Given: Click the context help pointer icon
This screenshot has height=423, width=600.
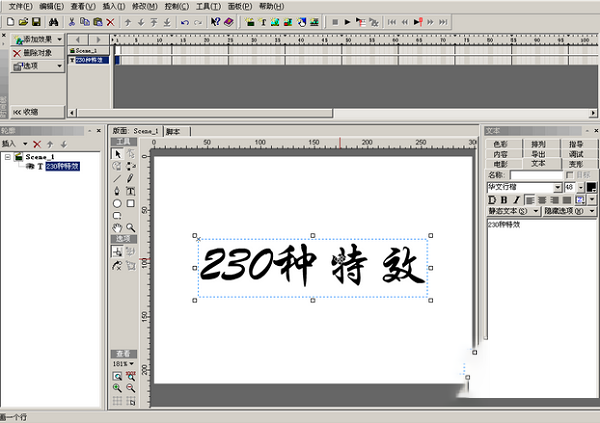Looking at the screenshot, I should (215, 22).
